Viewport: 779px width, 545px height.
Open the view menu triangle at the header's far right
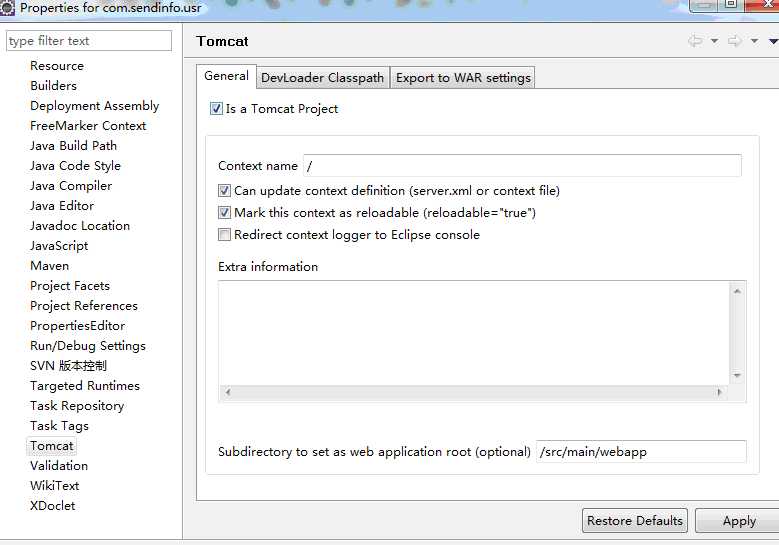[774, 41]
